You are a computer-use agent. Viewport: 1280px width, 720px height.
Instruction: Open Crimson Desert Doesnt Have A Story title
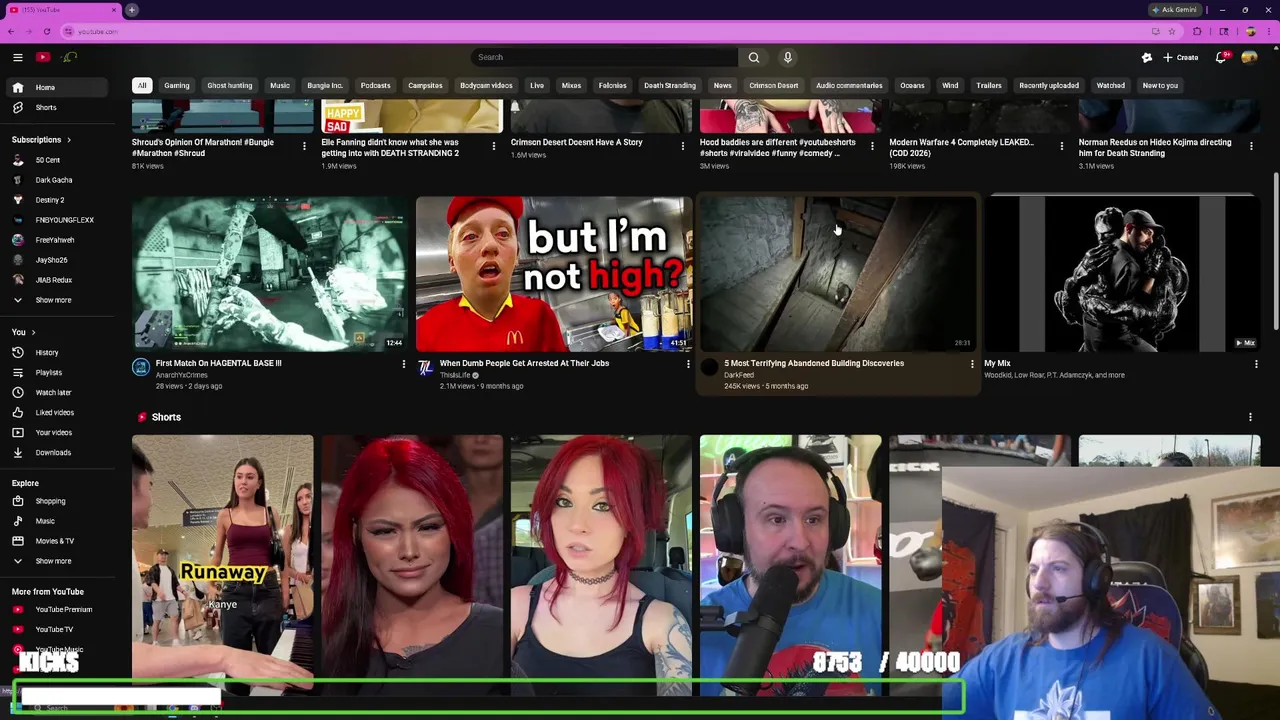(x=576, y=142)
